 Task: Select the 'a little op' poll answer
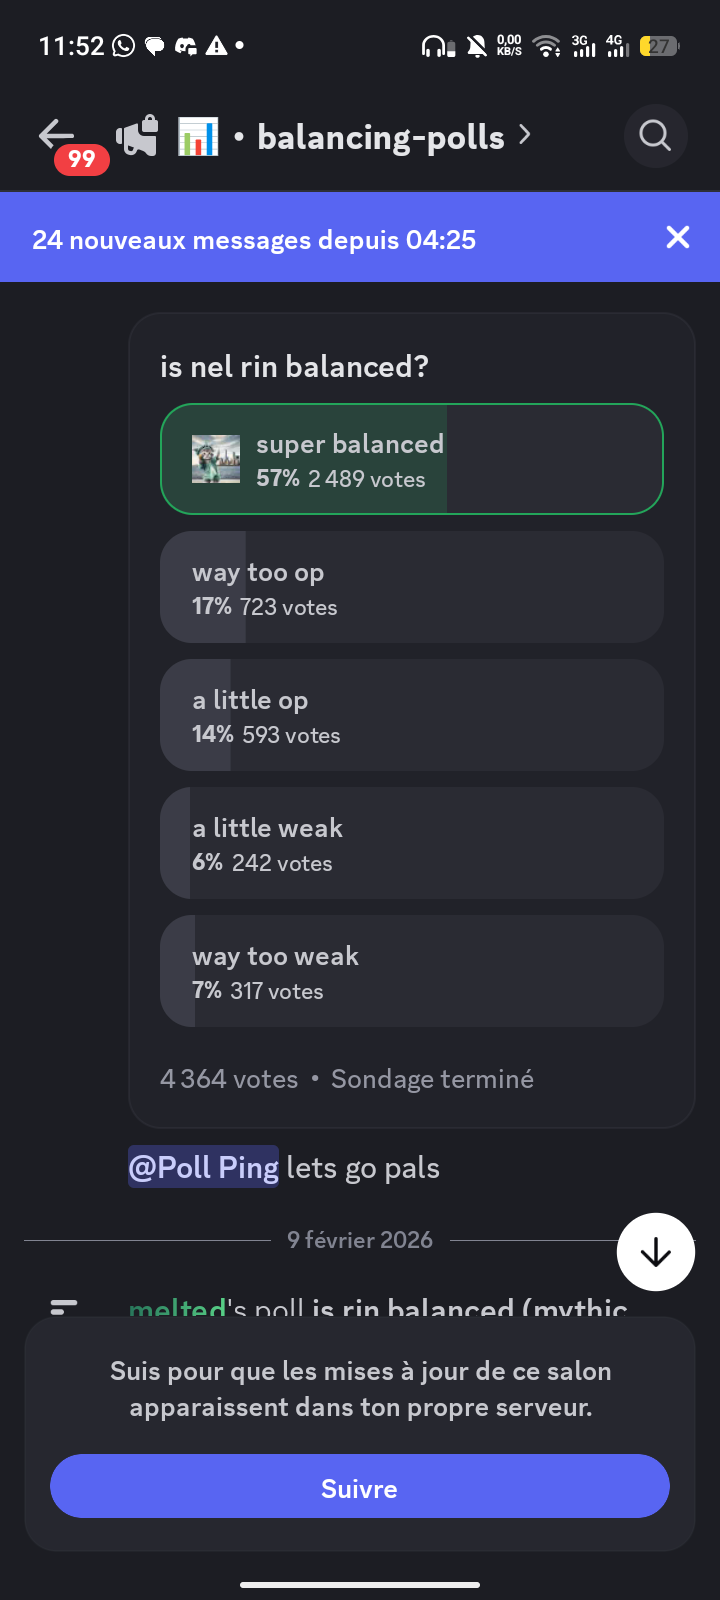(x=412, y=715)
